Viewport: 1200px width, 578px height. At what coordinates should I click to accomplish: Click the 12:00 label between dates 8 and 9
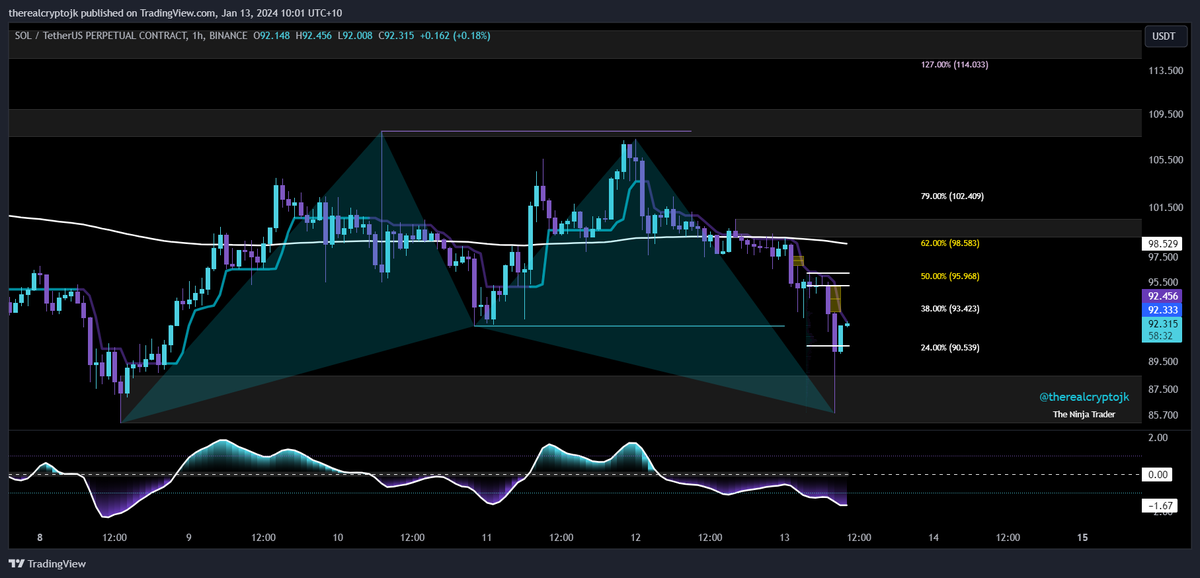click(114, 537)
